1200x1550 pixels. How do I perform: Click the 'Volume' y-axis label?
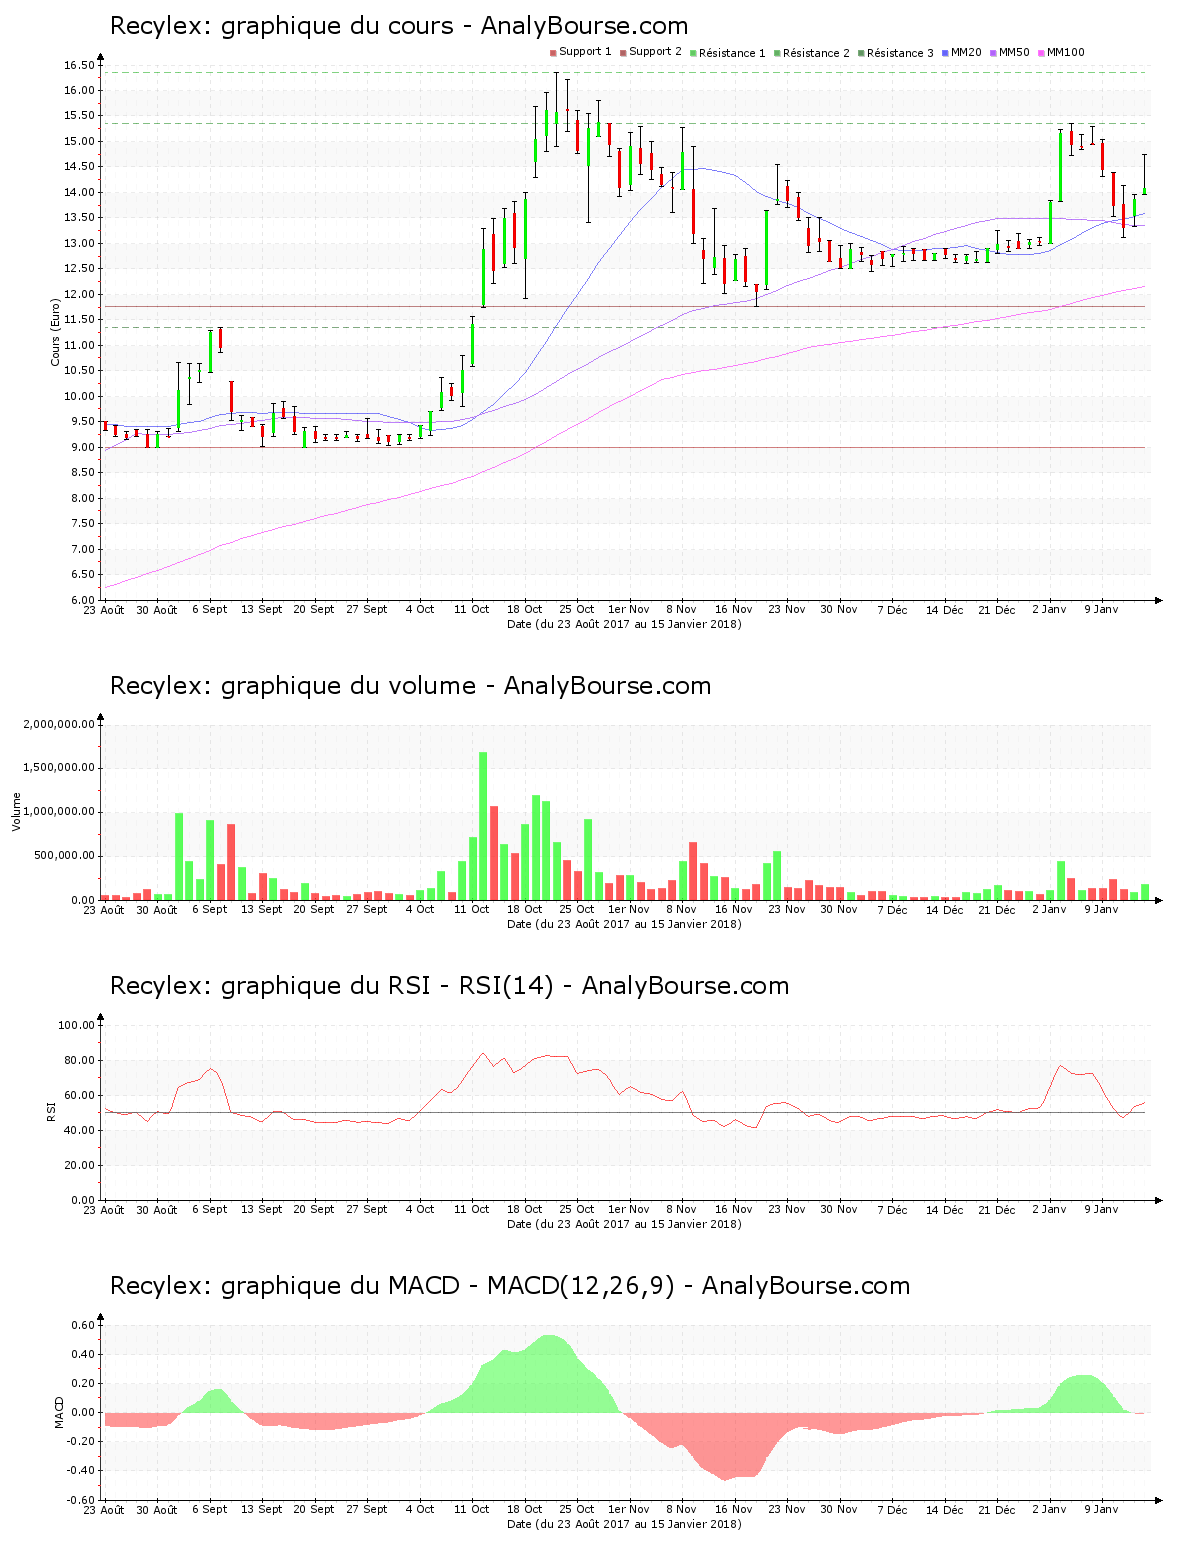coord(17,812)
